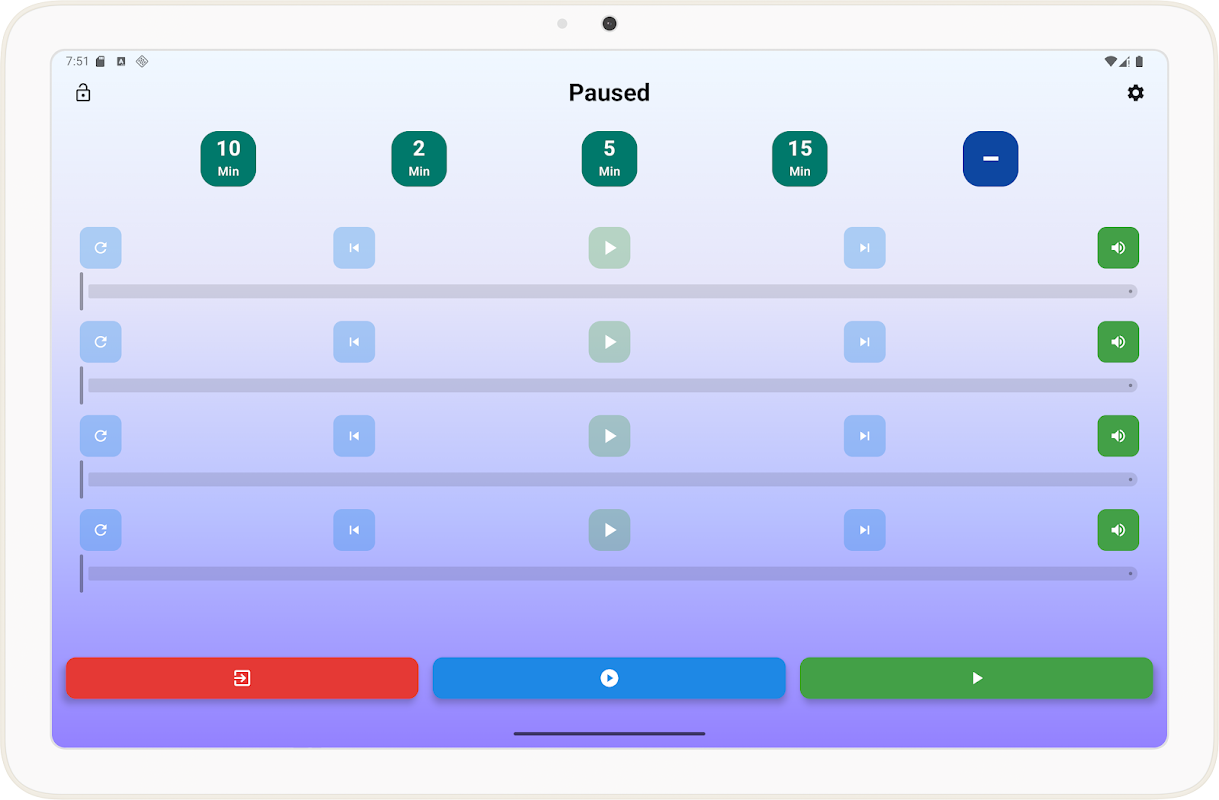The height and width of the screenshot is (800, 1219).
Task: Select the 10 Min timer preset
Action: coord(228,159)
